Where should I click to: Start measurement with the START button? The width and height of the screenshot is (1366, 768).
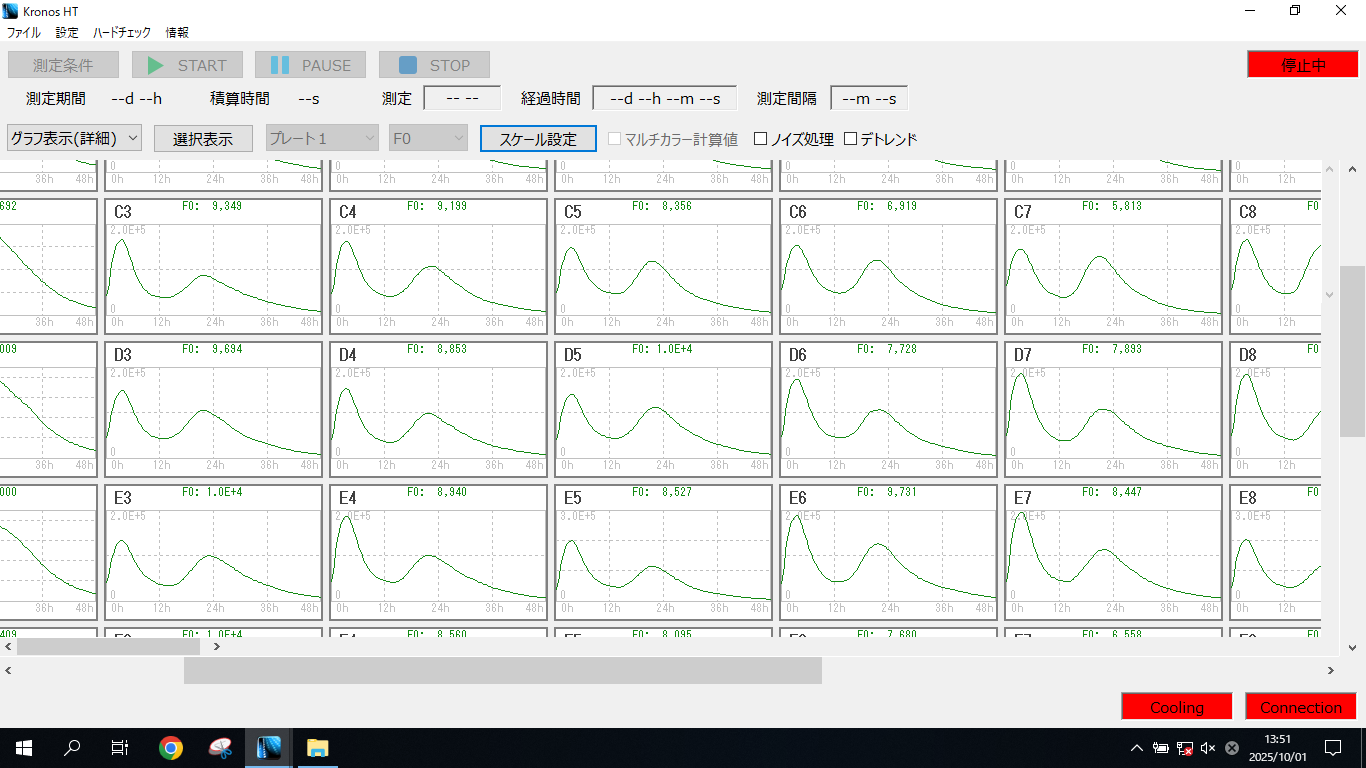click(x=188, y=65)
